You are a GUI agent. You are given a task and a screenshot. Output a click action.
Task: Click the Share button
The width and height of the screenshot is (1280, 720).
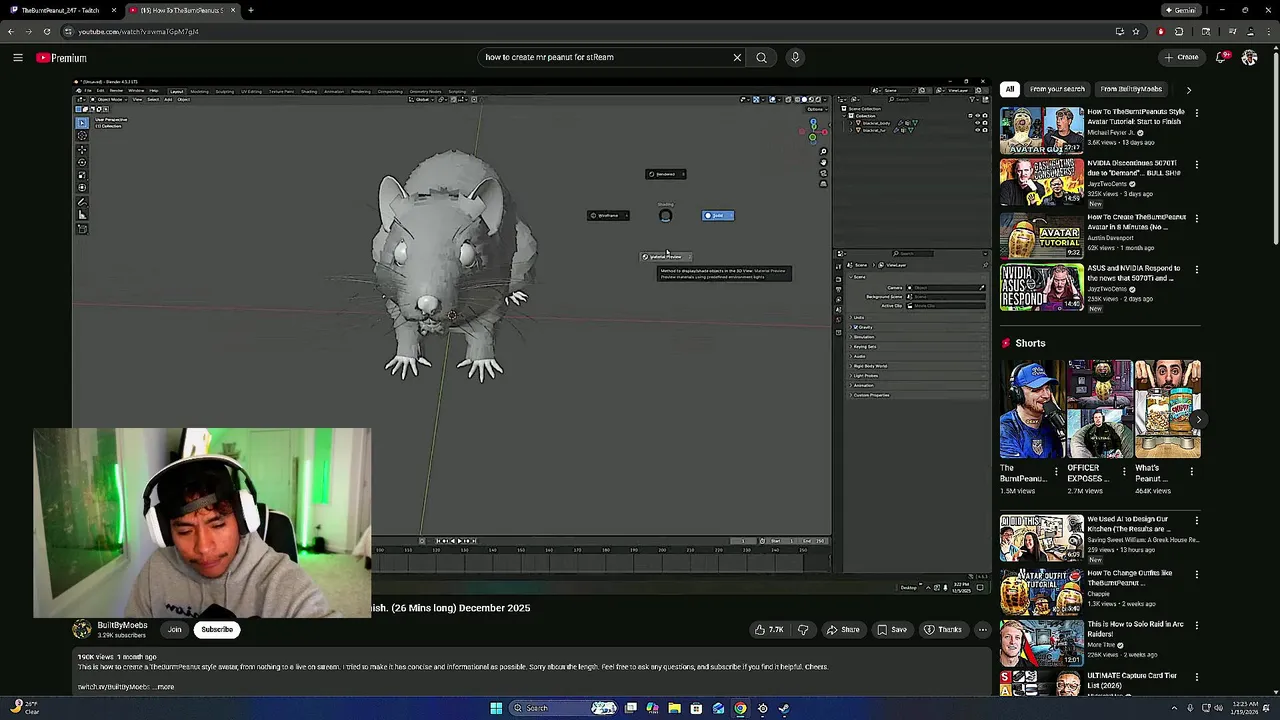843,630
